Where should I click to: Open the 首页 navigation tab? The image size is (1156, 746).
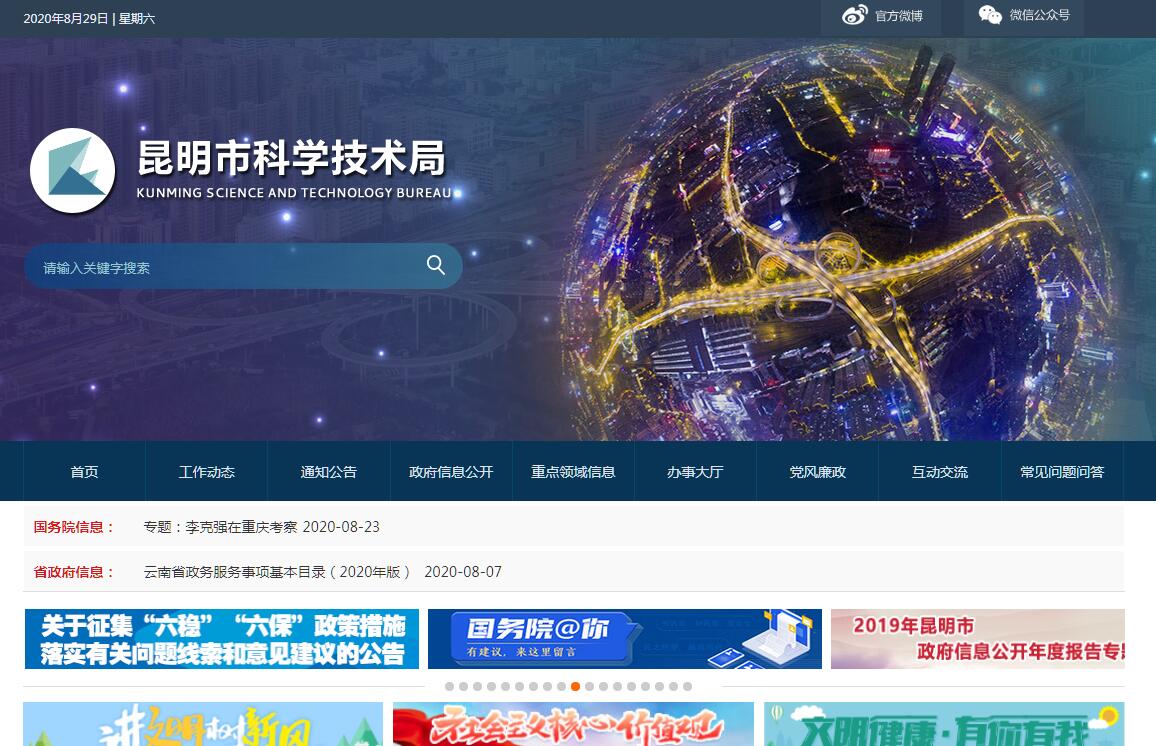click(85, 472)
